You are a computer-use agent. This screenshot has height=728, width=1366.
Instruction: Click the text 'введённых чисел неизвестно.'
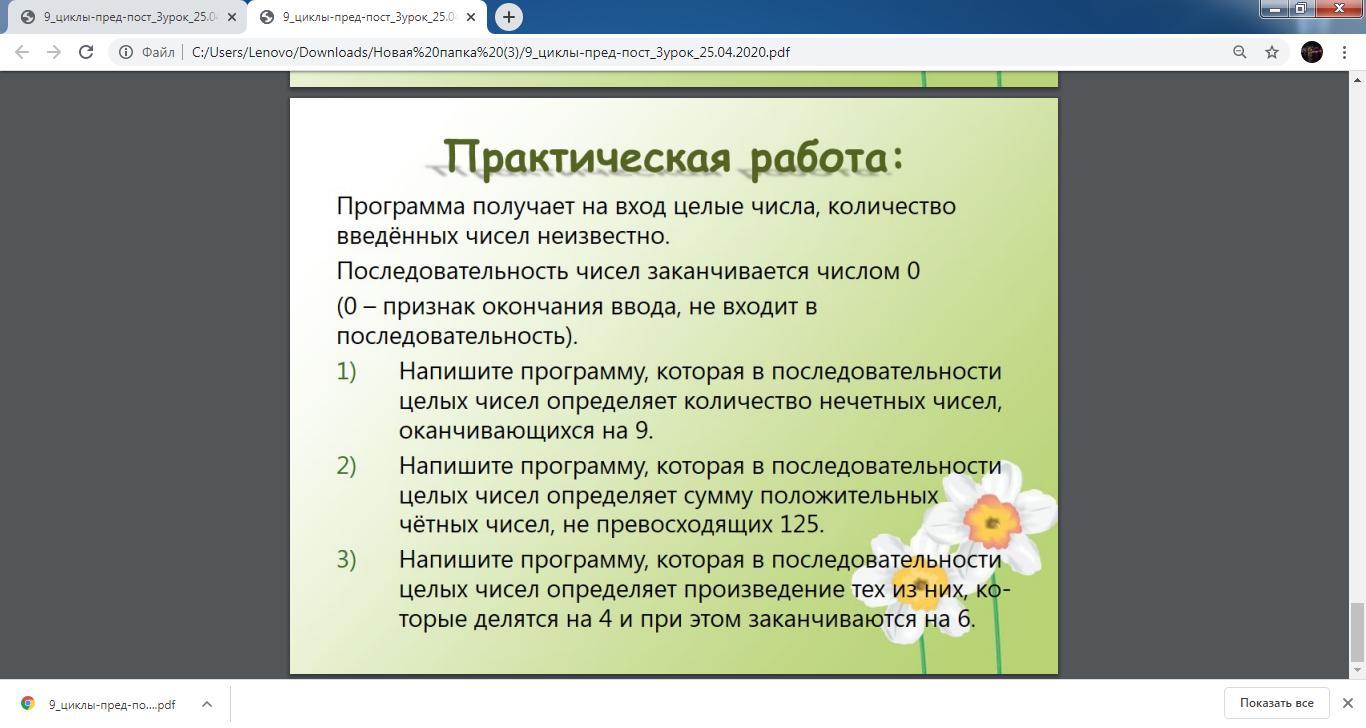point(503,236)
